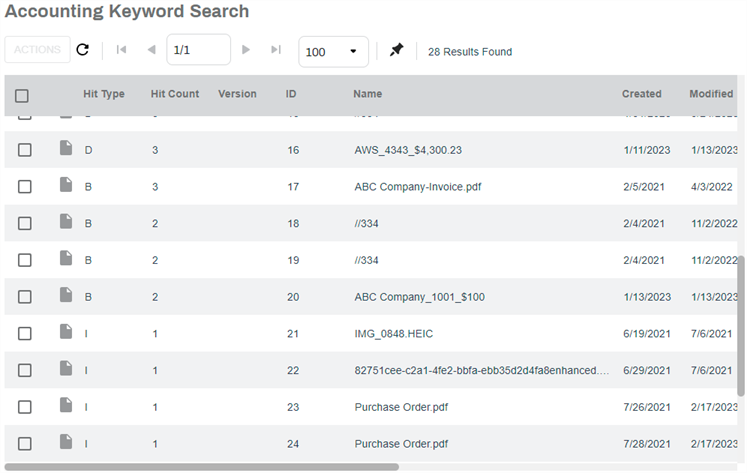Click document icon in row ID 18
Viewport: 747px width, 473px height.
click(66, 221)
